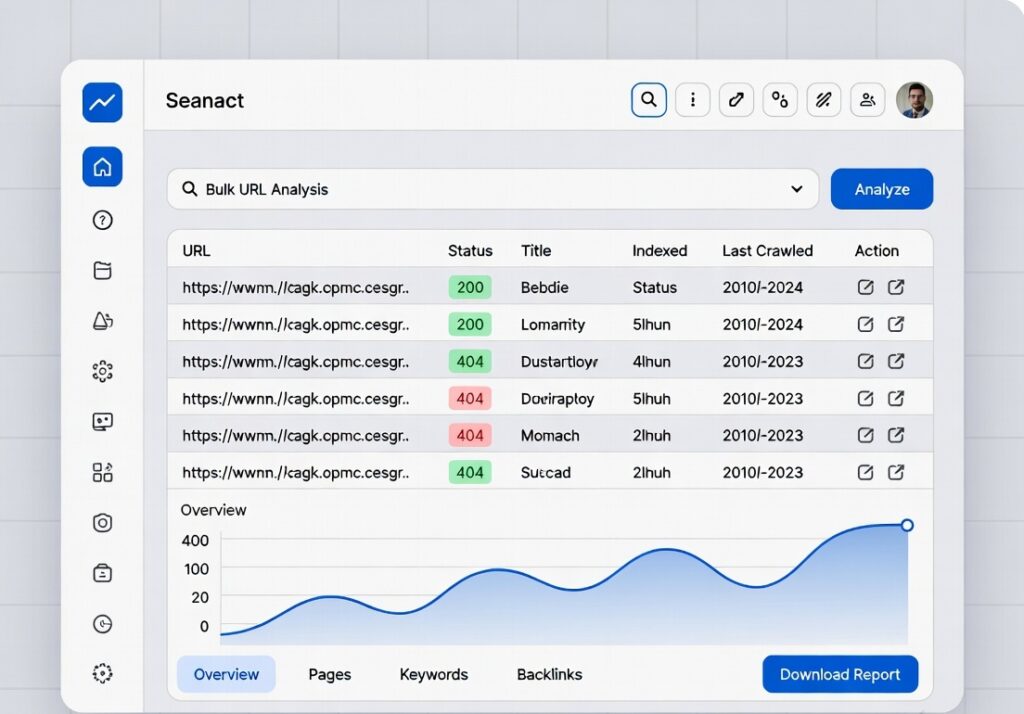Click the settings gear at sidebar bottom
This screenshot has height=714, width=1024.
102,673
